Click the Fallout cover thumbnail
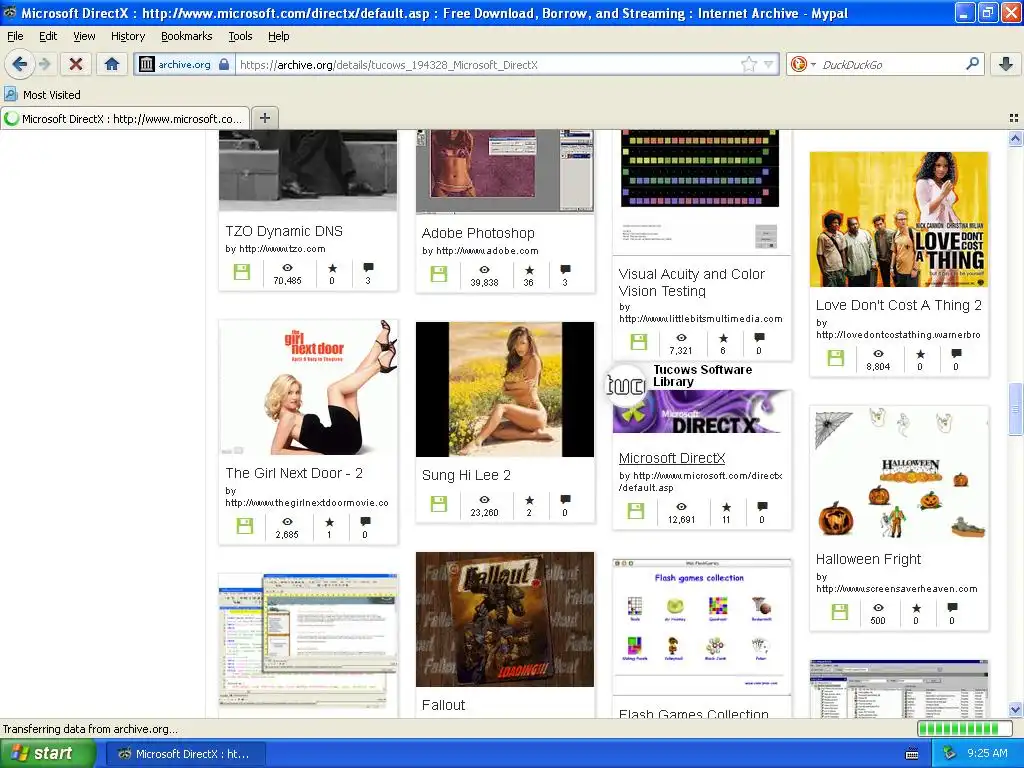The image size is (1024, 768). [x=505, y=619]
